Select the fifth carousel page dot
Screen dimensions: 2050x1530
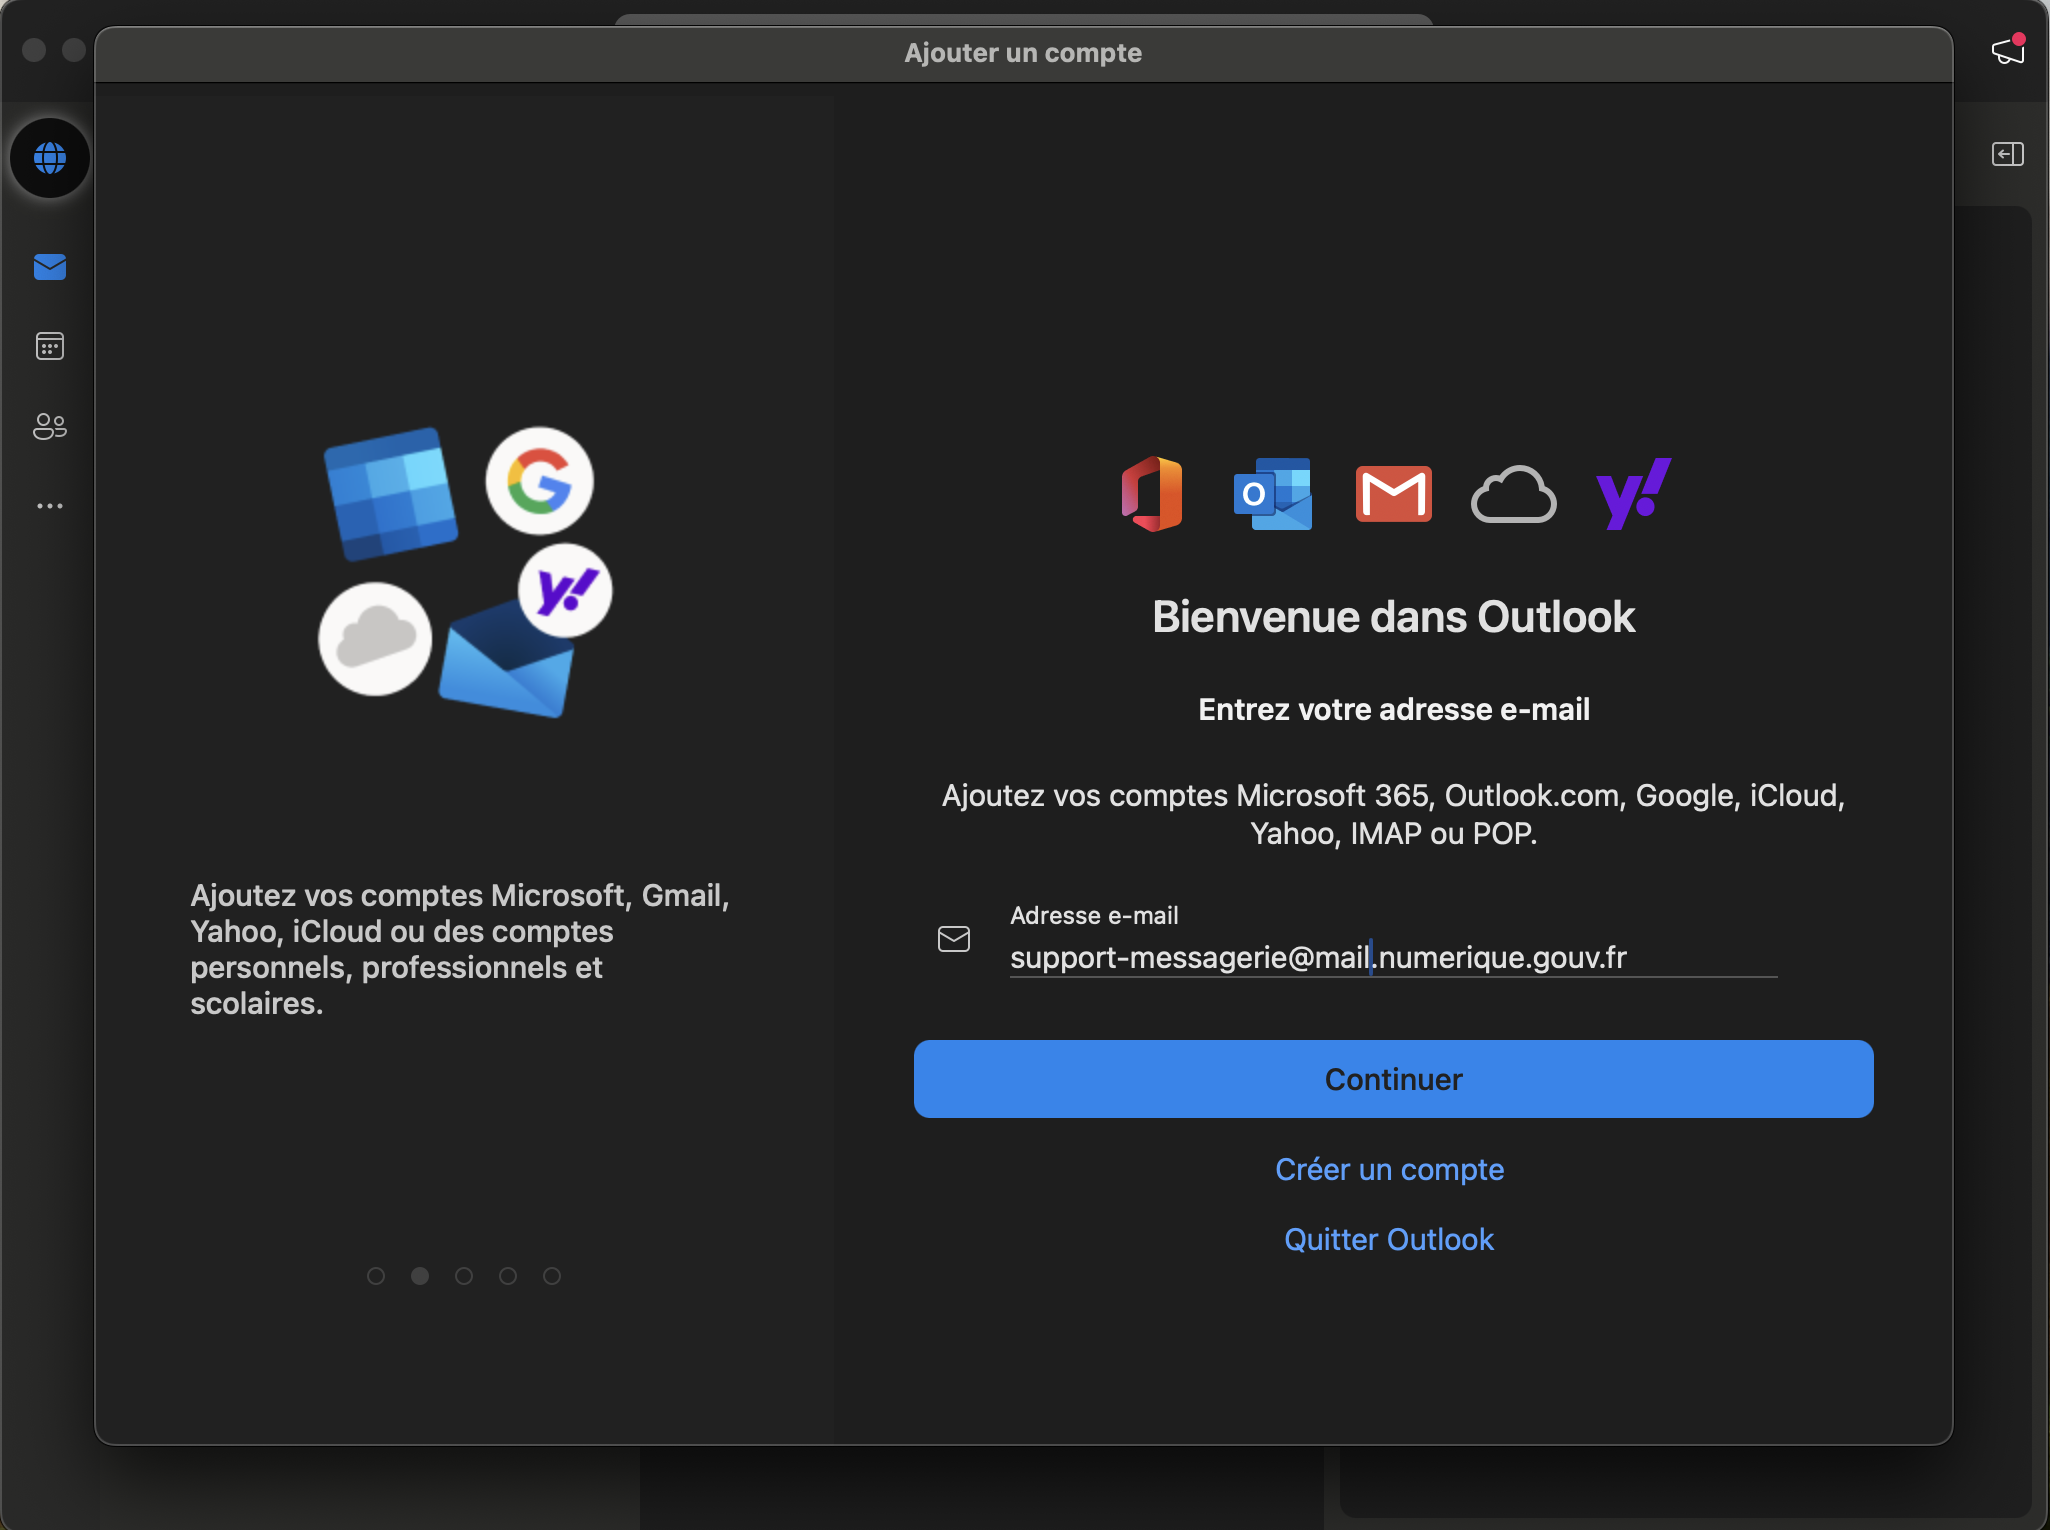tap(552, 1276)
